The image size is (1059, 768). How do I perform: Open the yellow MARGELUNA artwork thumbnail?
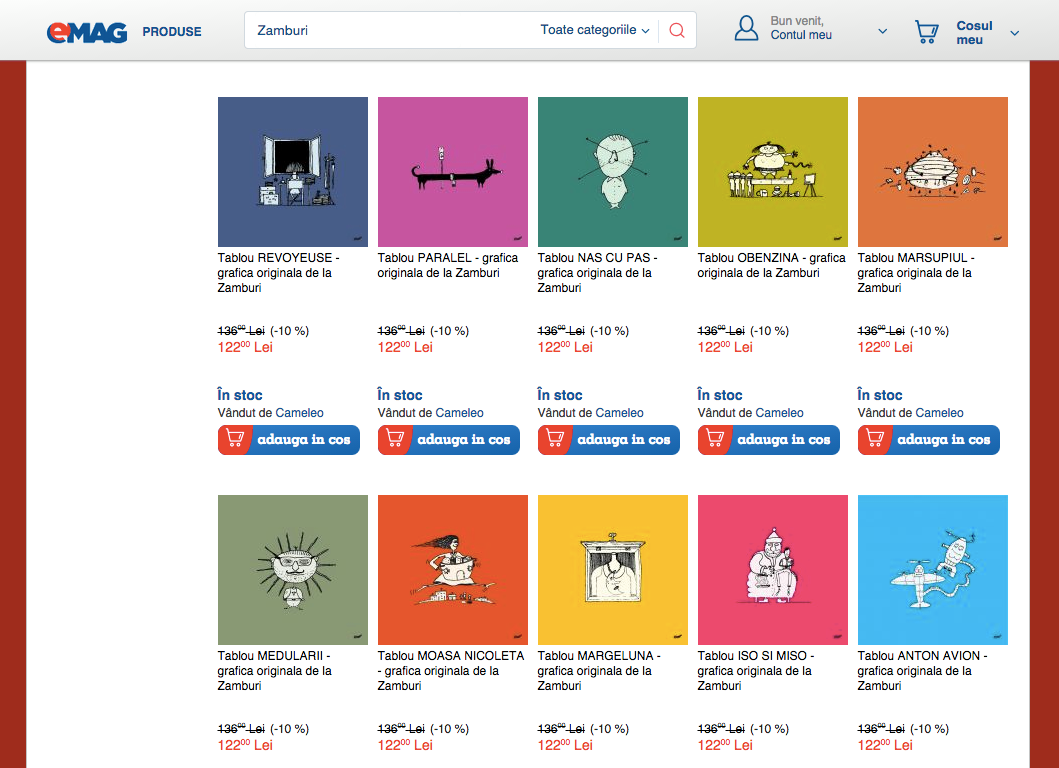(x=613, y=570)
